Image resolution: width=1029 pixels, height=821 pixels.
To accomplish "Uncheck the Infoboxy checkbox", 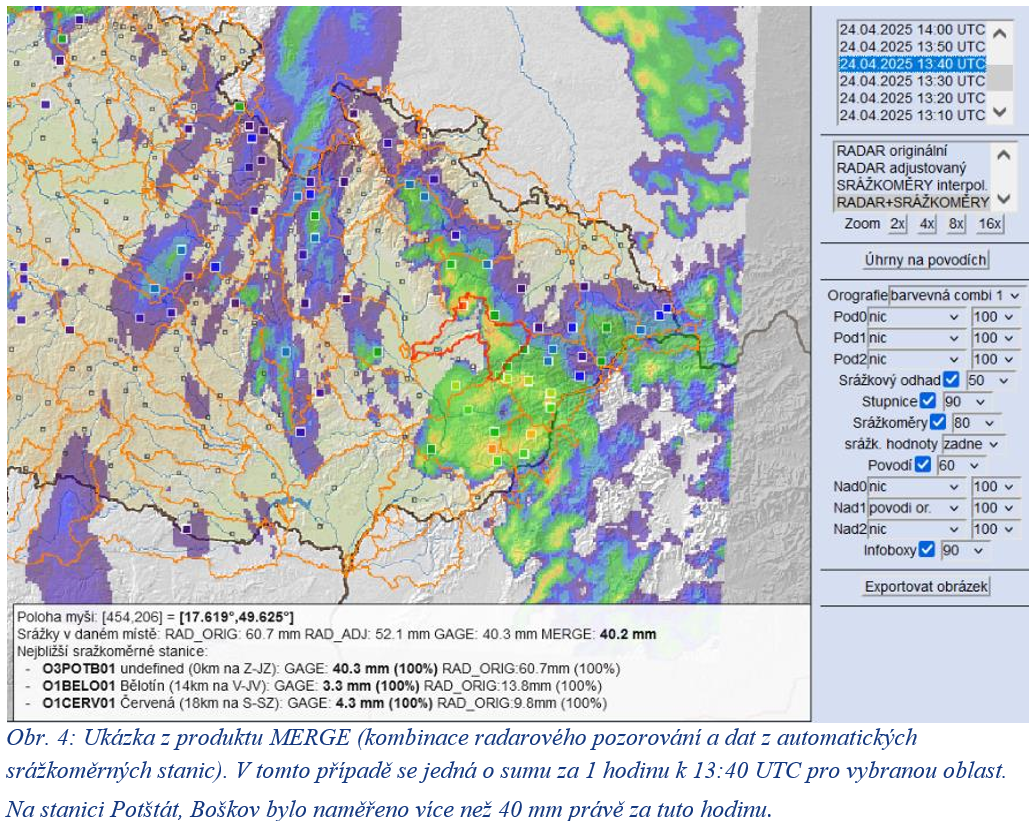I will point(926,549).
